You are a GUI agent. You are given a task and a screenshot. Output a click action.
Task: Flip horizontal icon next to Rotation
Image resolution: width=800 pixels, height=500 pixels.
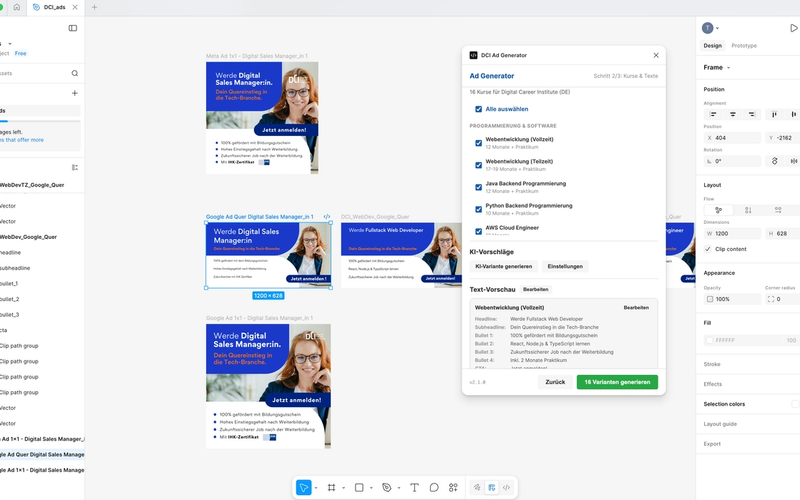tap(793, 161)
